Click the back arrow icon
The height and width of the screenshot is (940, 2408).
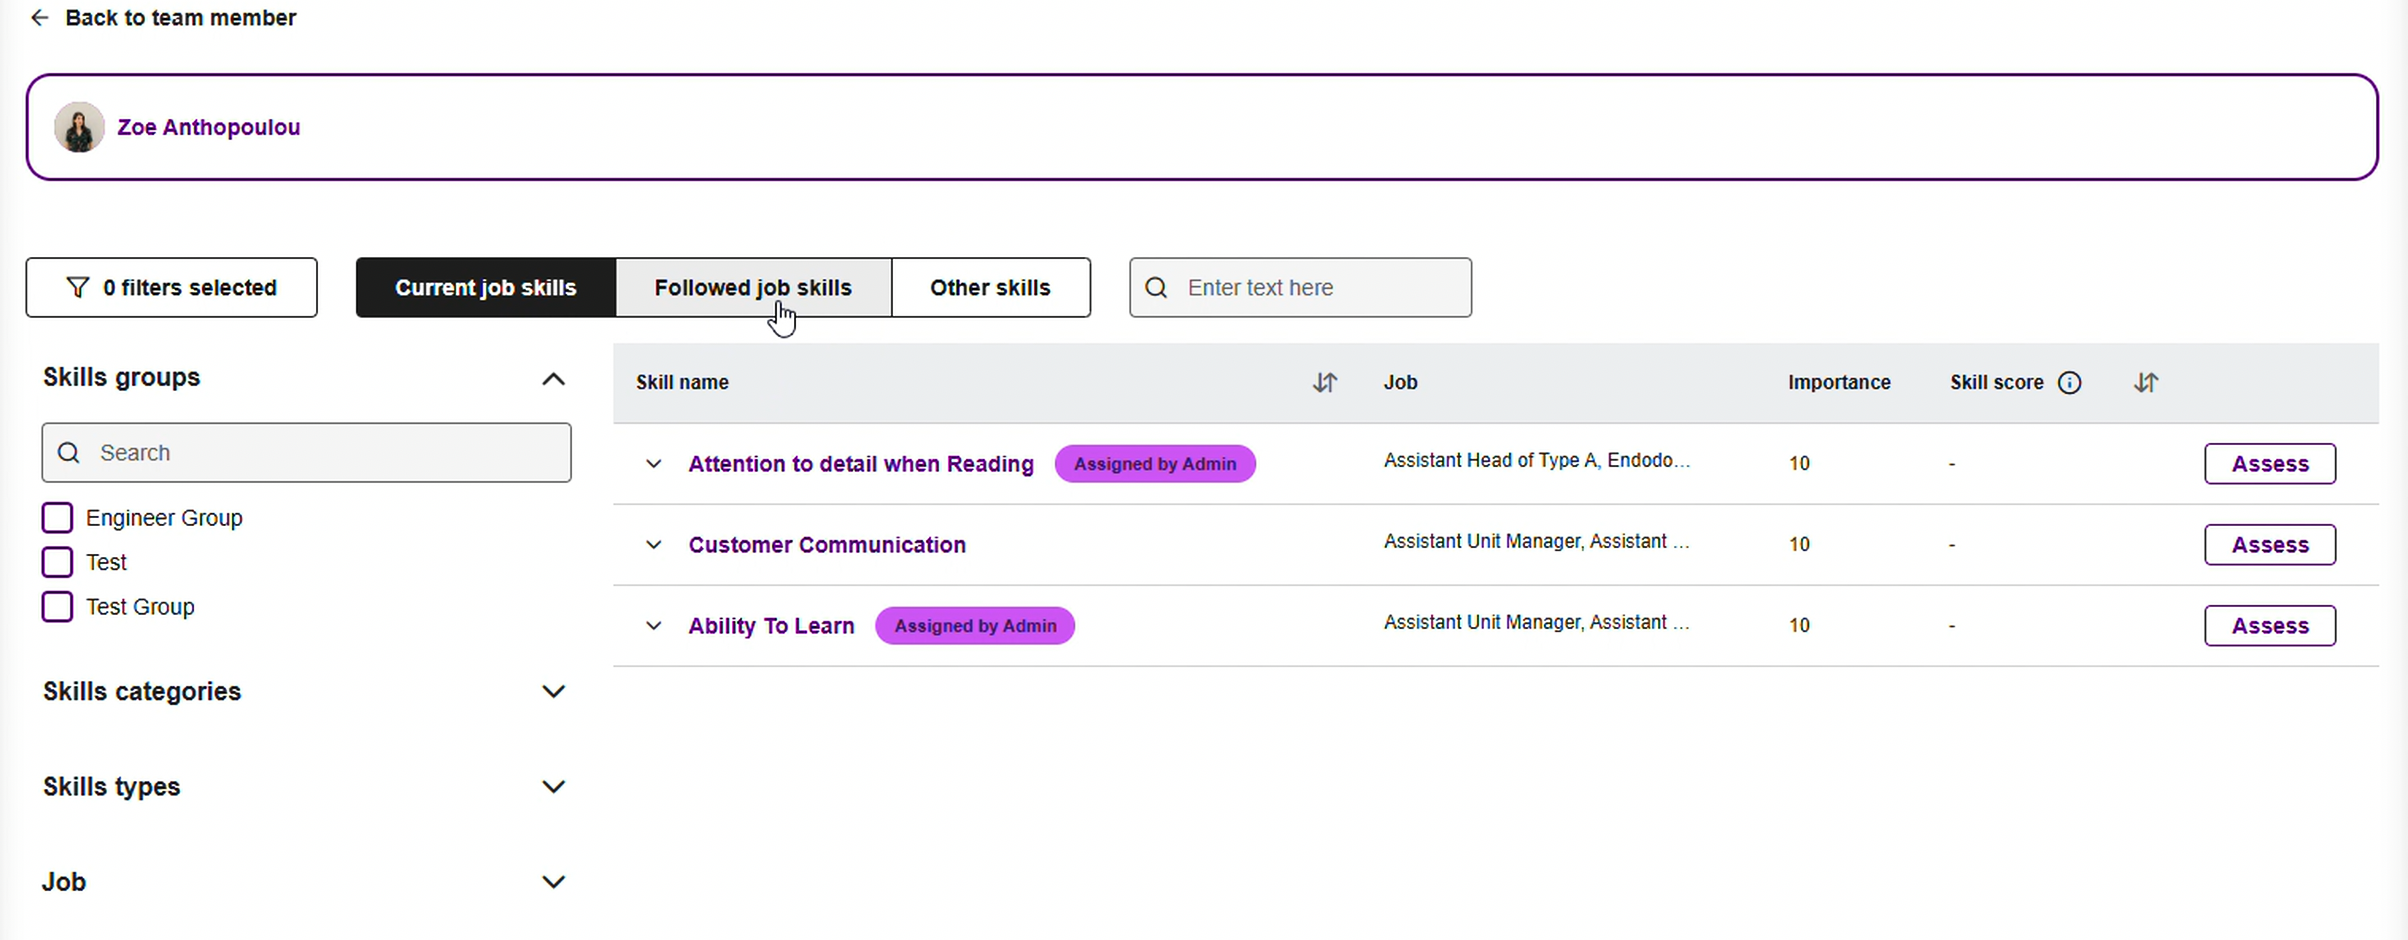pyautogui.click(x=39, y=18)
